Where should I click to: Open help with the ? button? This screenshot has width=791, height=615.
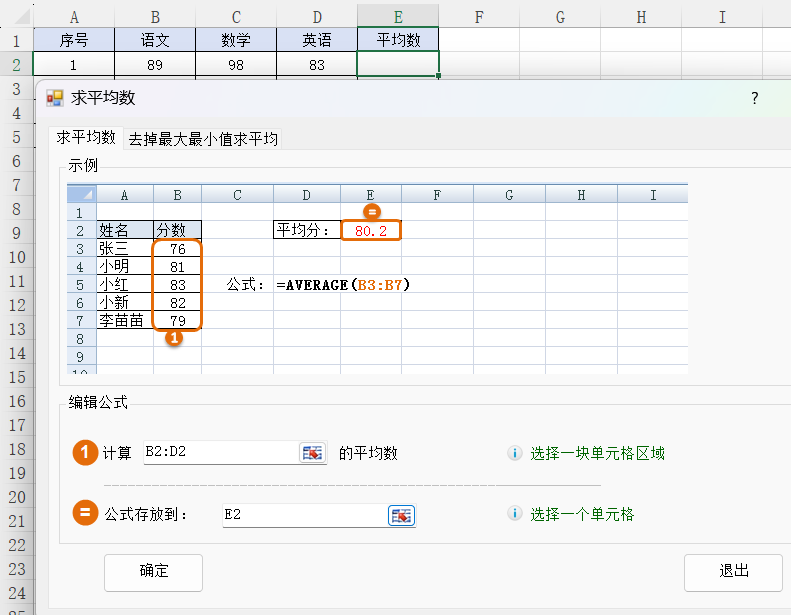click(754, 98)
